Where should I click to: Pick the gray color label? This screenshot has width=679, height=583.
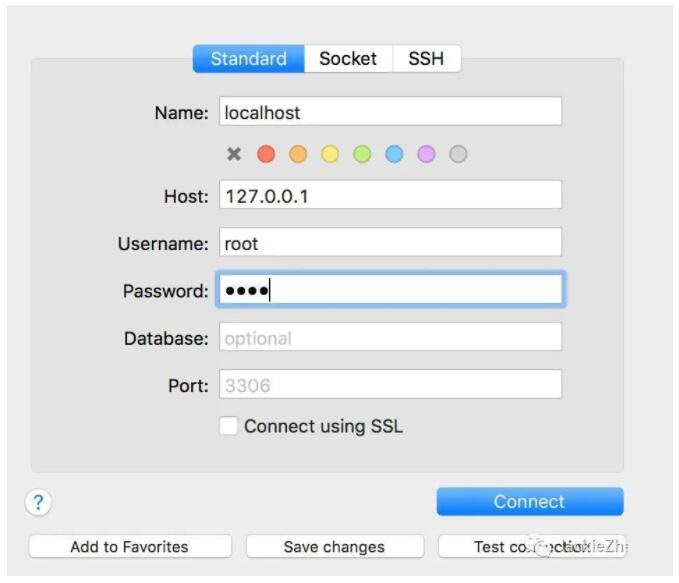coord(458,154)
